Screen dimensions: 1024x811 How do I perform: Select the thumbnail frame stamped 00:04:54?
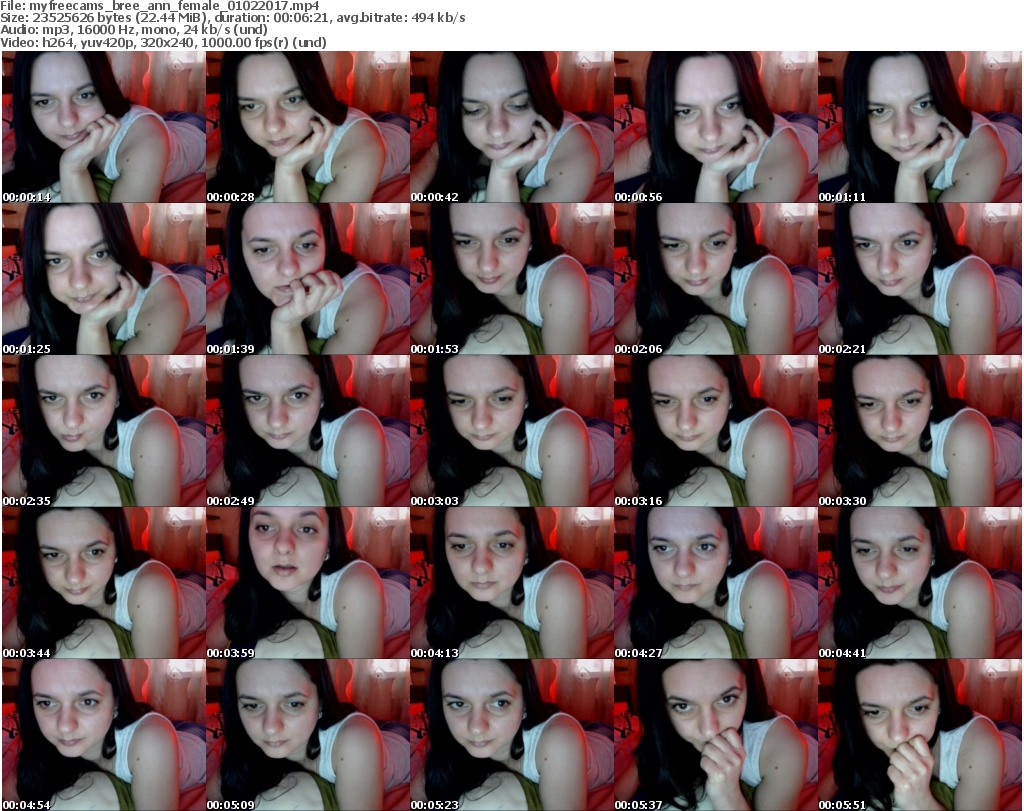pyautogui.click(x=103, y=735)
